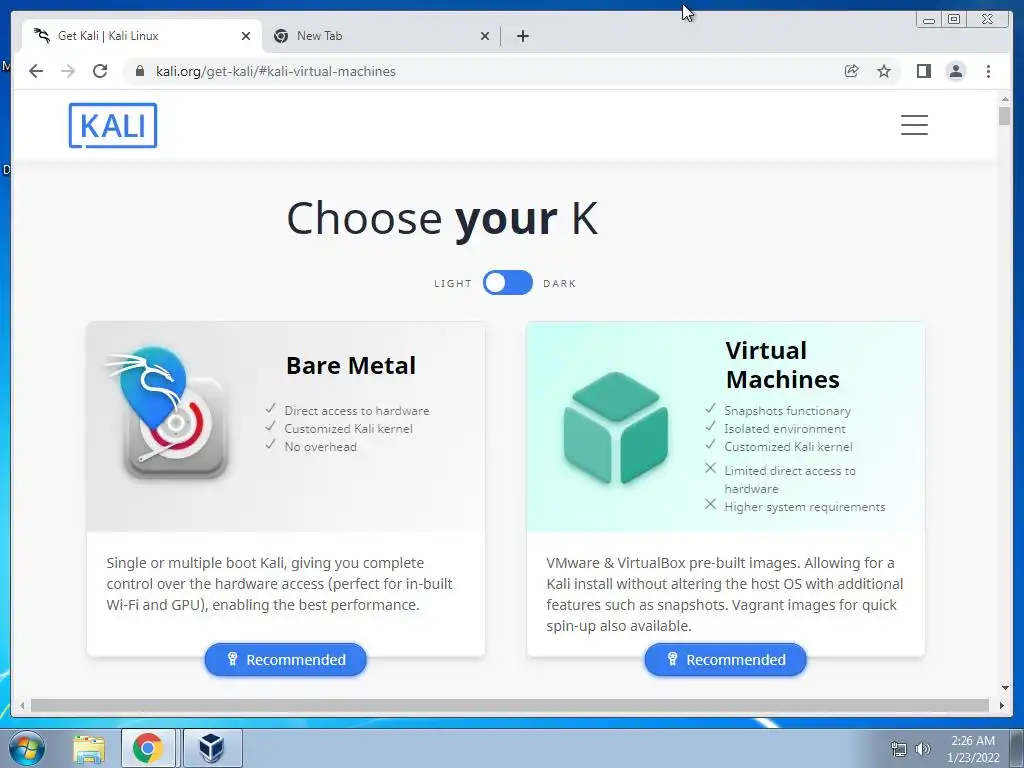This screenshot has height=768, width=1024.
Task: Close the New Tab tab
Action: (485, 36)
